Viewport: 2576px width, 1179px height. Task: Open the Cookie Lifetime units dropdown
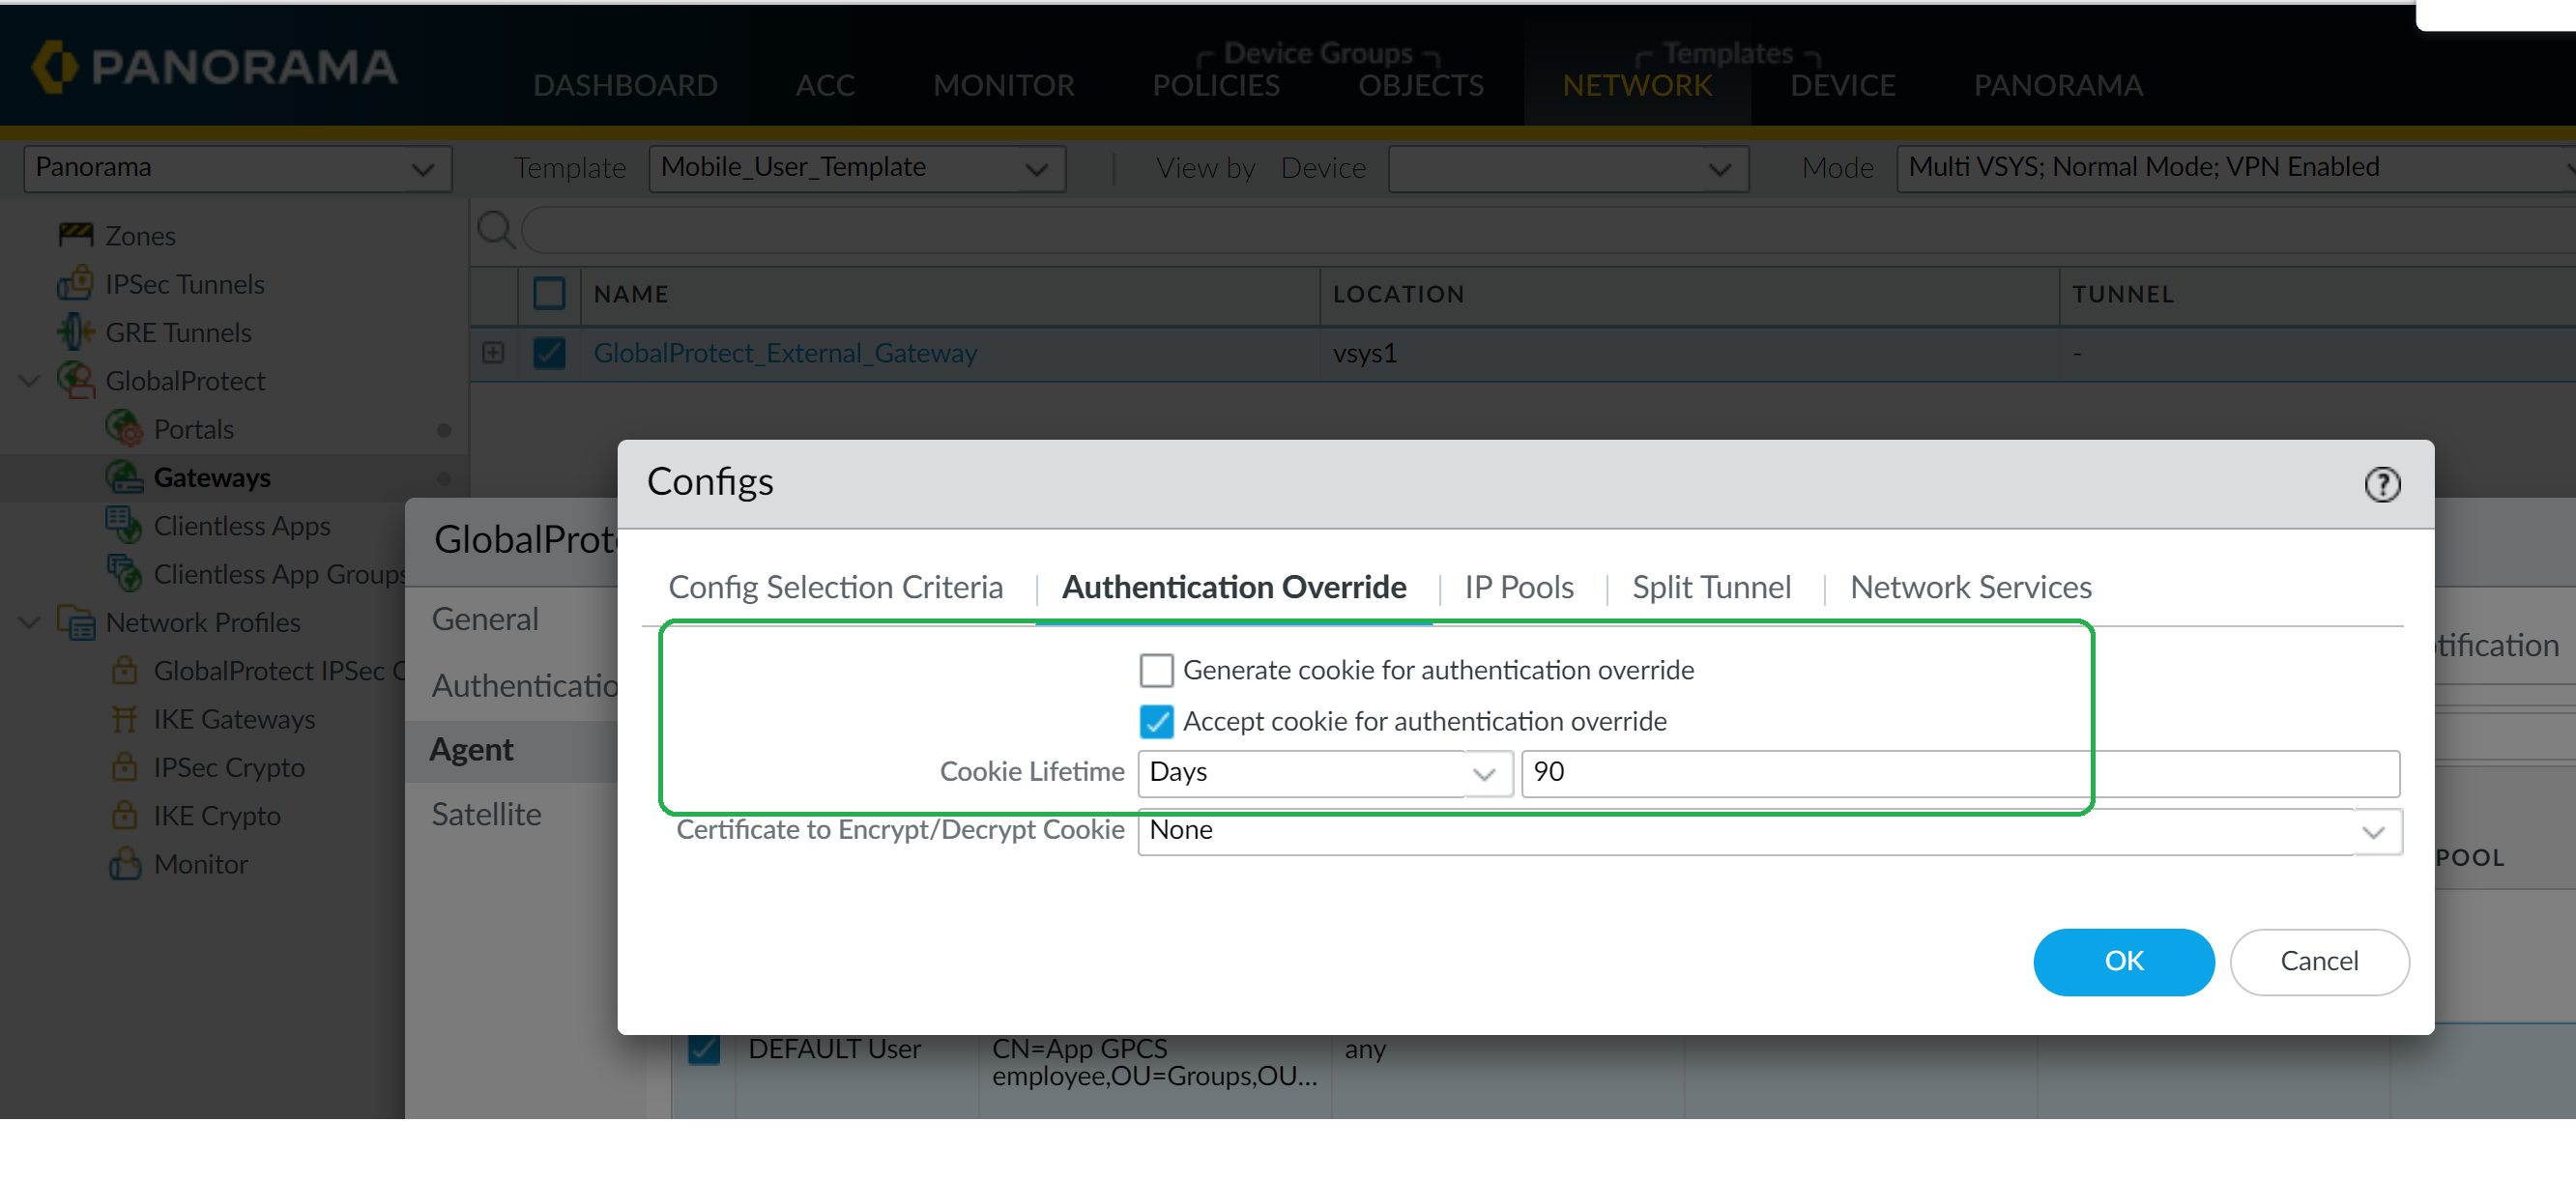point(1487,773)
